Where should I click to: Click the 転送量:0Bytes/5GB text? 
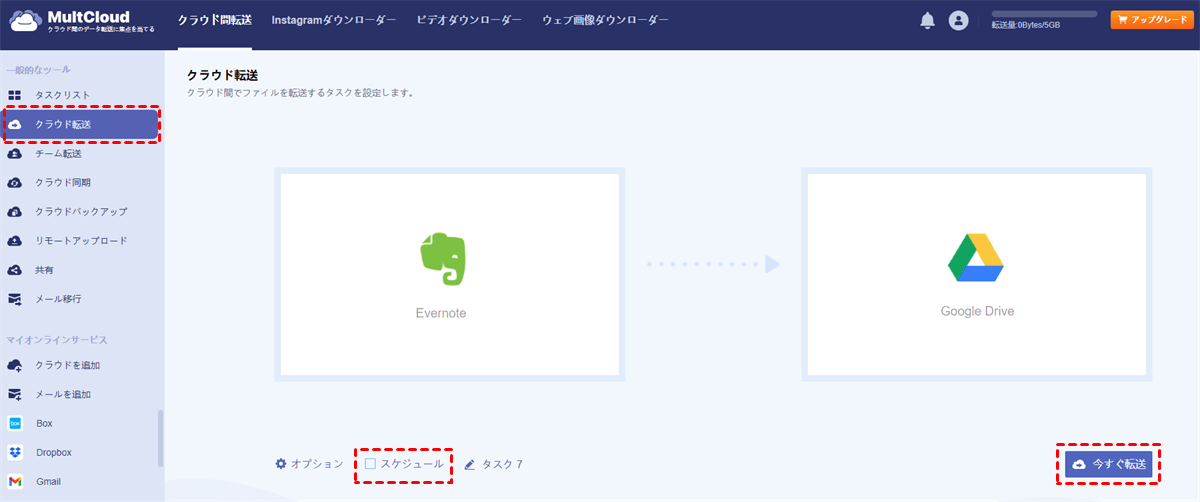pyautogui.click(x=1026, y=25)
